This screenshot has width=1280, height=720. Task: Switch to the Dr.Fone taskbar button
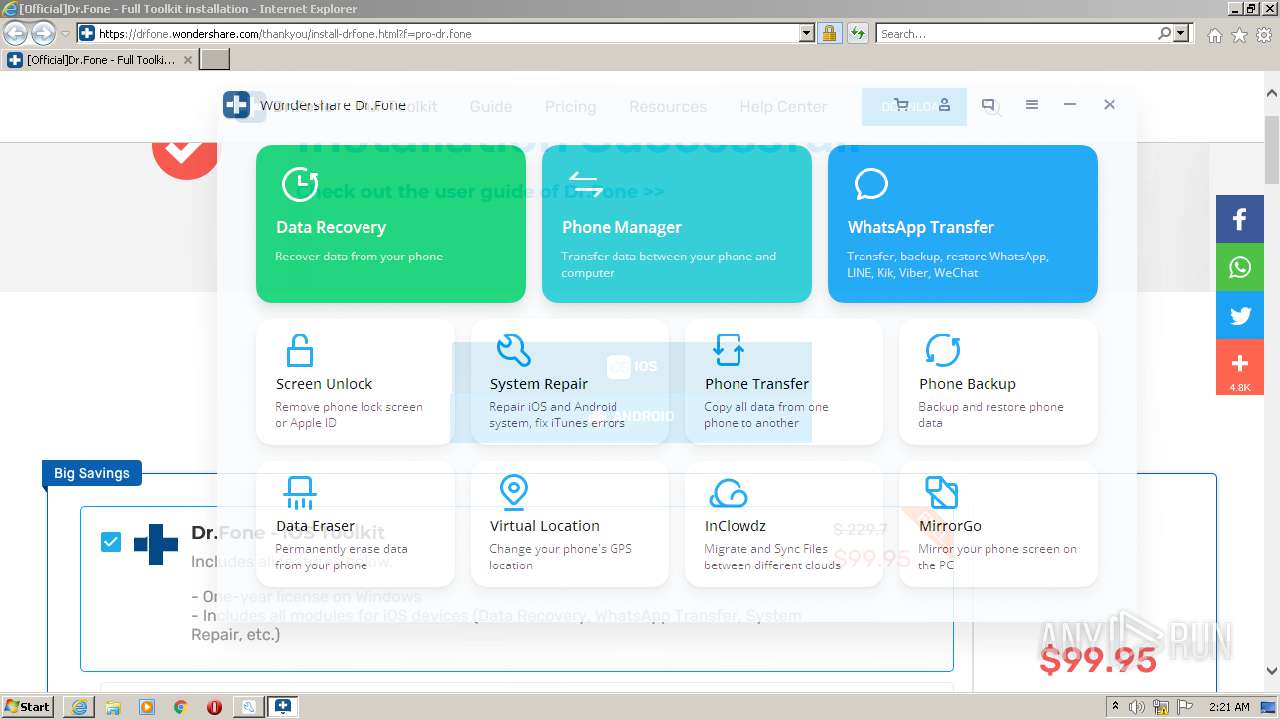coord(282,707)
